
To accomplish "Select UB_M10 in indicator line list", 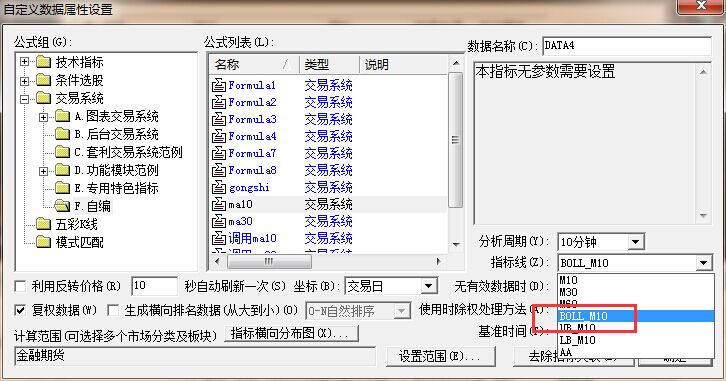I will click(635, 328).
